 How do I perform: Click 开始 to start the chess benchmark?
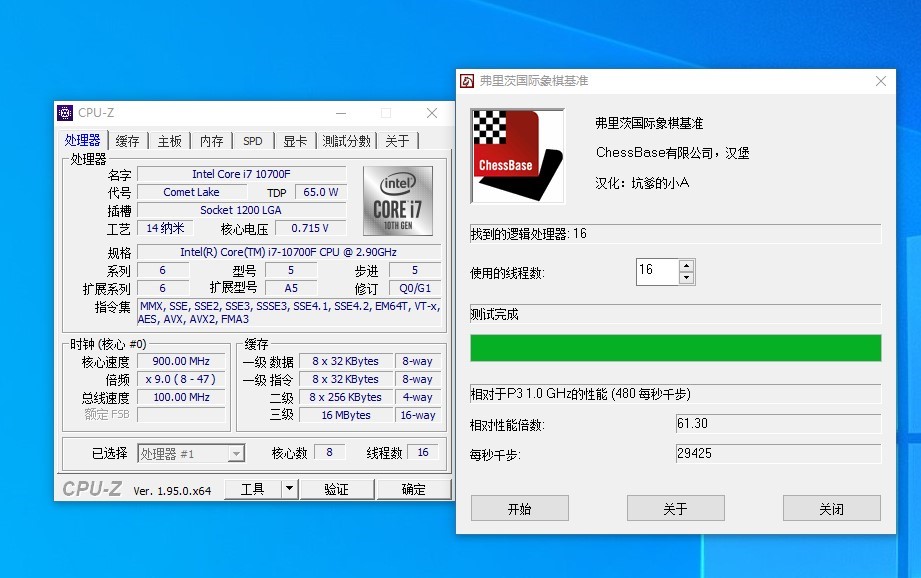tap(520, 508)
